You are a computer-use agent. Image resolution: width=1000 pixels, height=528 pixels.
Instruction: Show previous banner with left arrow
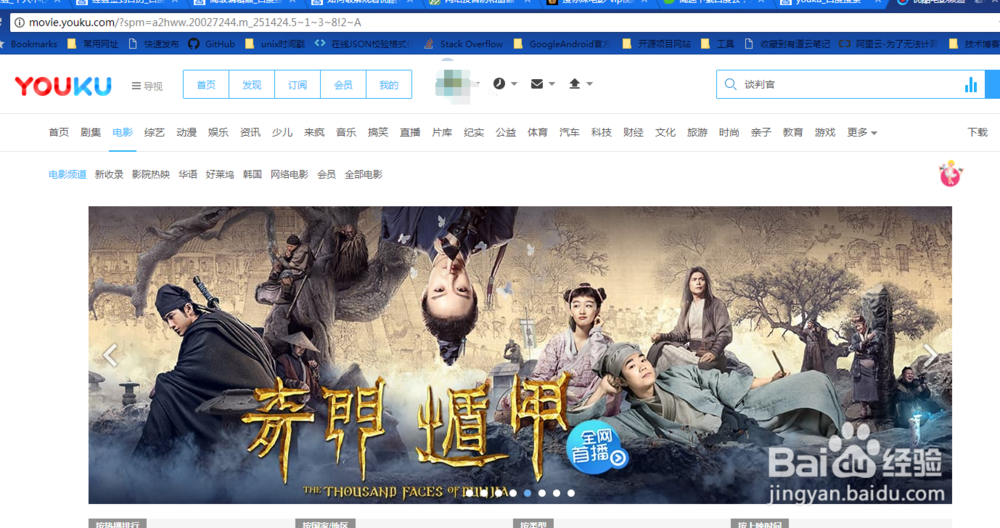[x=111, y=355]
